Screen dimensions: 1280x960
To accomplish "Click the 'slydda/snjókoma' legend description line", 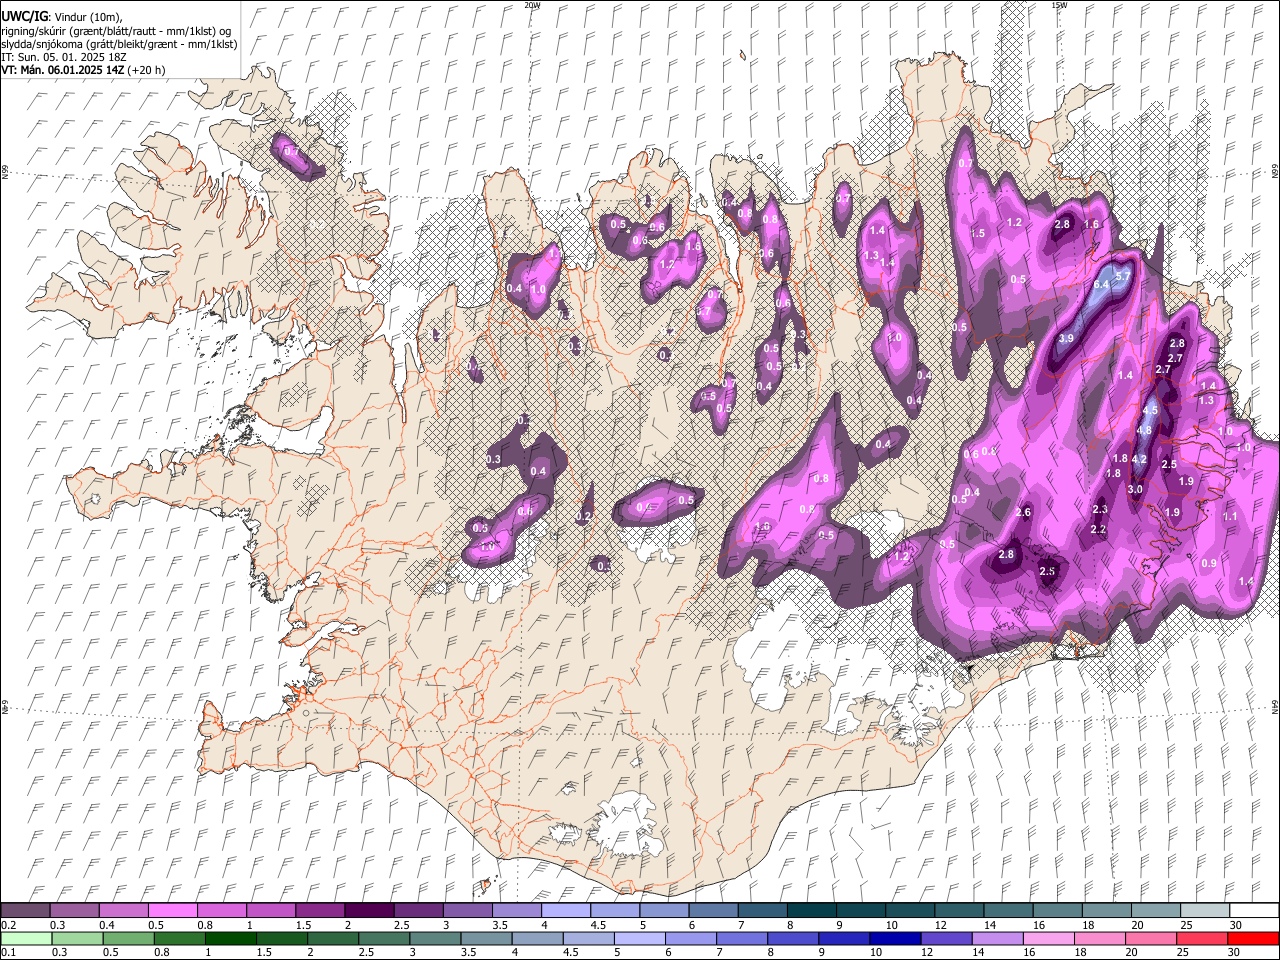I will (x=119, y=44).
